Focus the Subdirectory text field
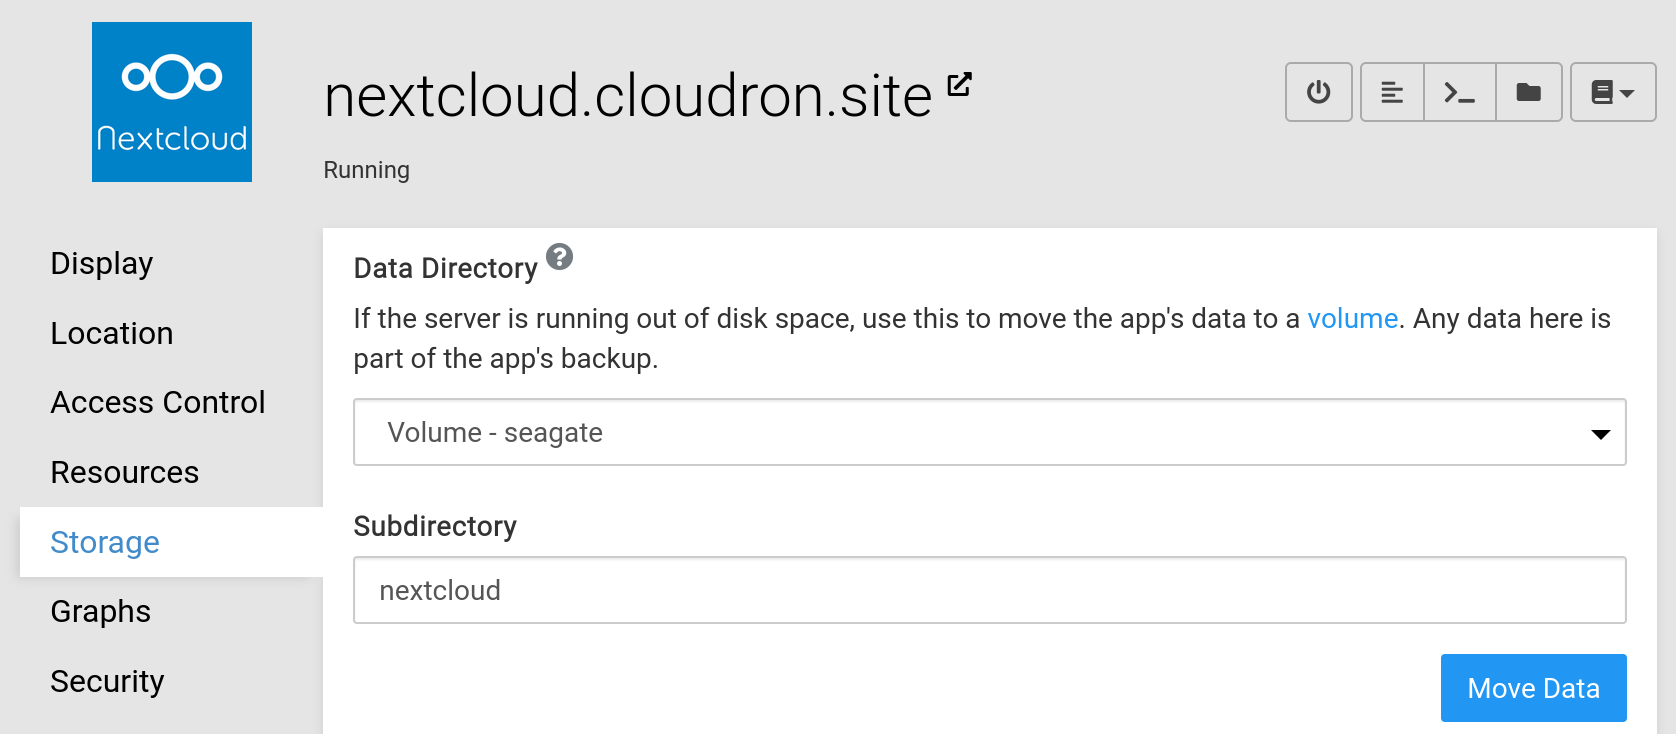The width and height of the screenshot is (1676, 734). click(988, 590)
